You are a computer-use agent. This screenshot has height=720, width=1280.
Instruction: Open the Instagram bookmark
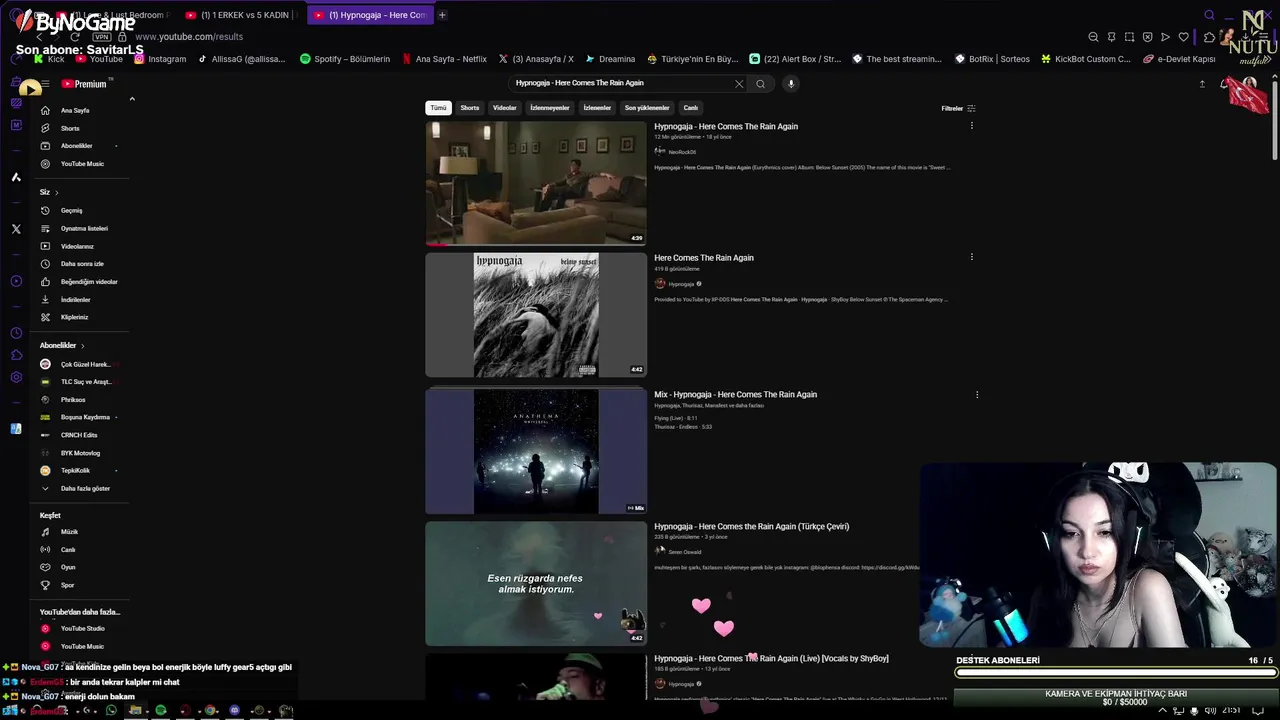[160, 59]
